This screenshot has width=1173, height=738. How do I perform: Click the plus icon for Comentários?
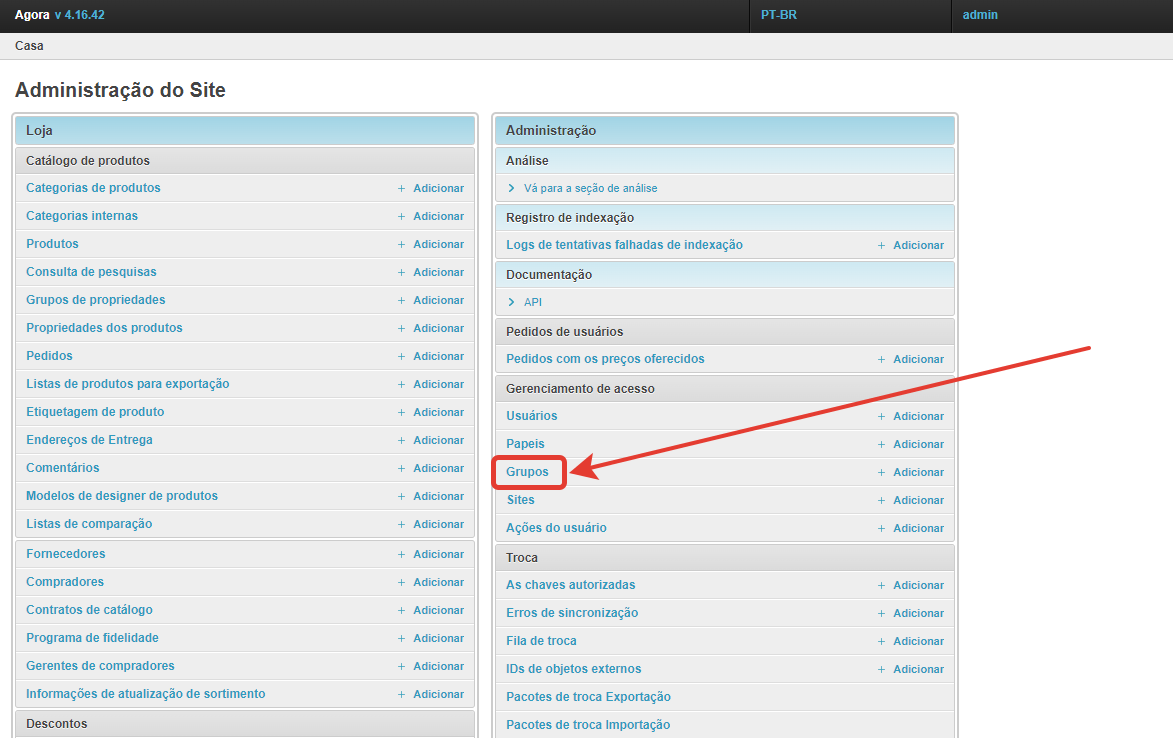tap(402, 468)
